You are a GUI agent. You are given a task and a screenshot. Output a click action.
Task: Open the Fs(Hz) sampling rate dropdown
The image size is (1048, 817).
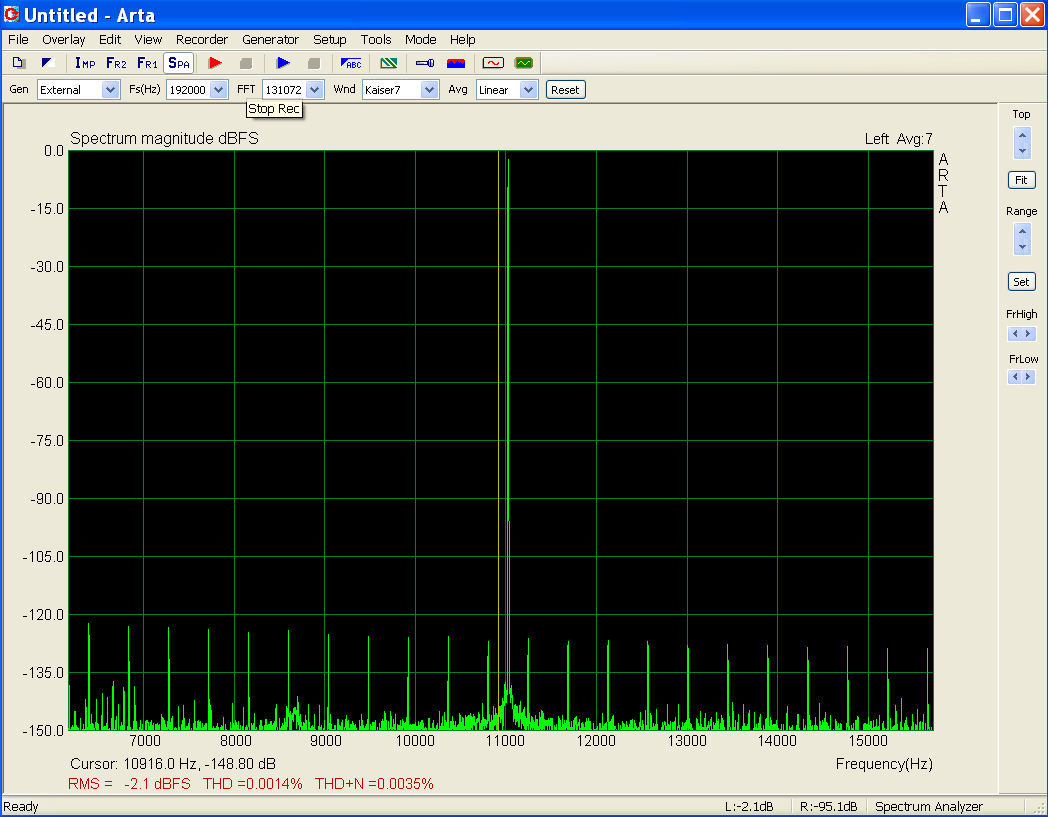[x=197, y=90]
